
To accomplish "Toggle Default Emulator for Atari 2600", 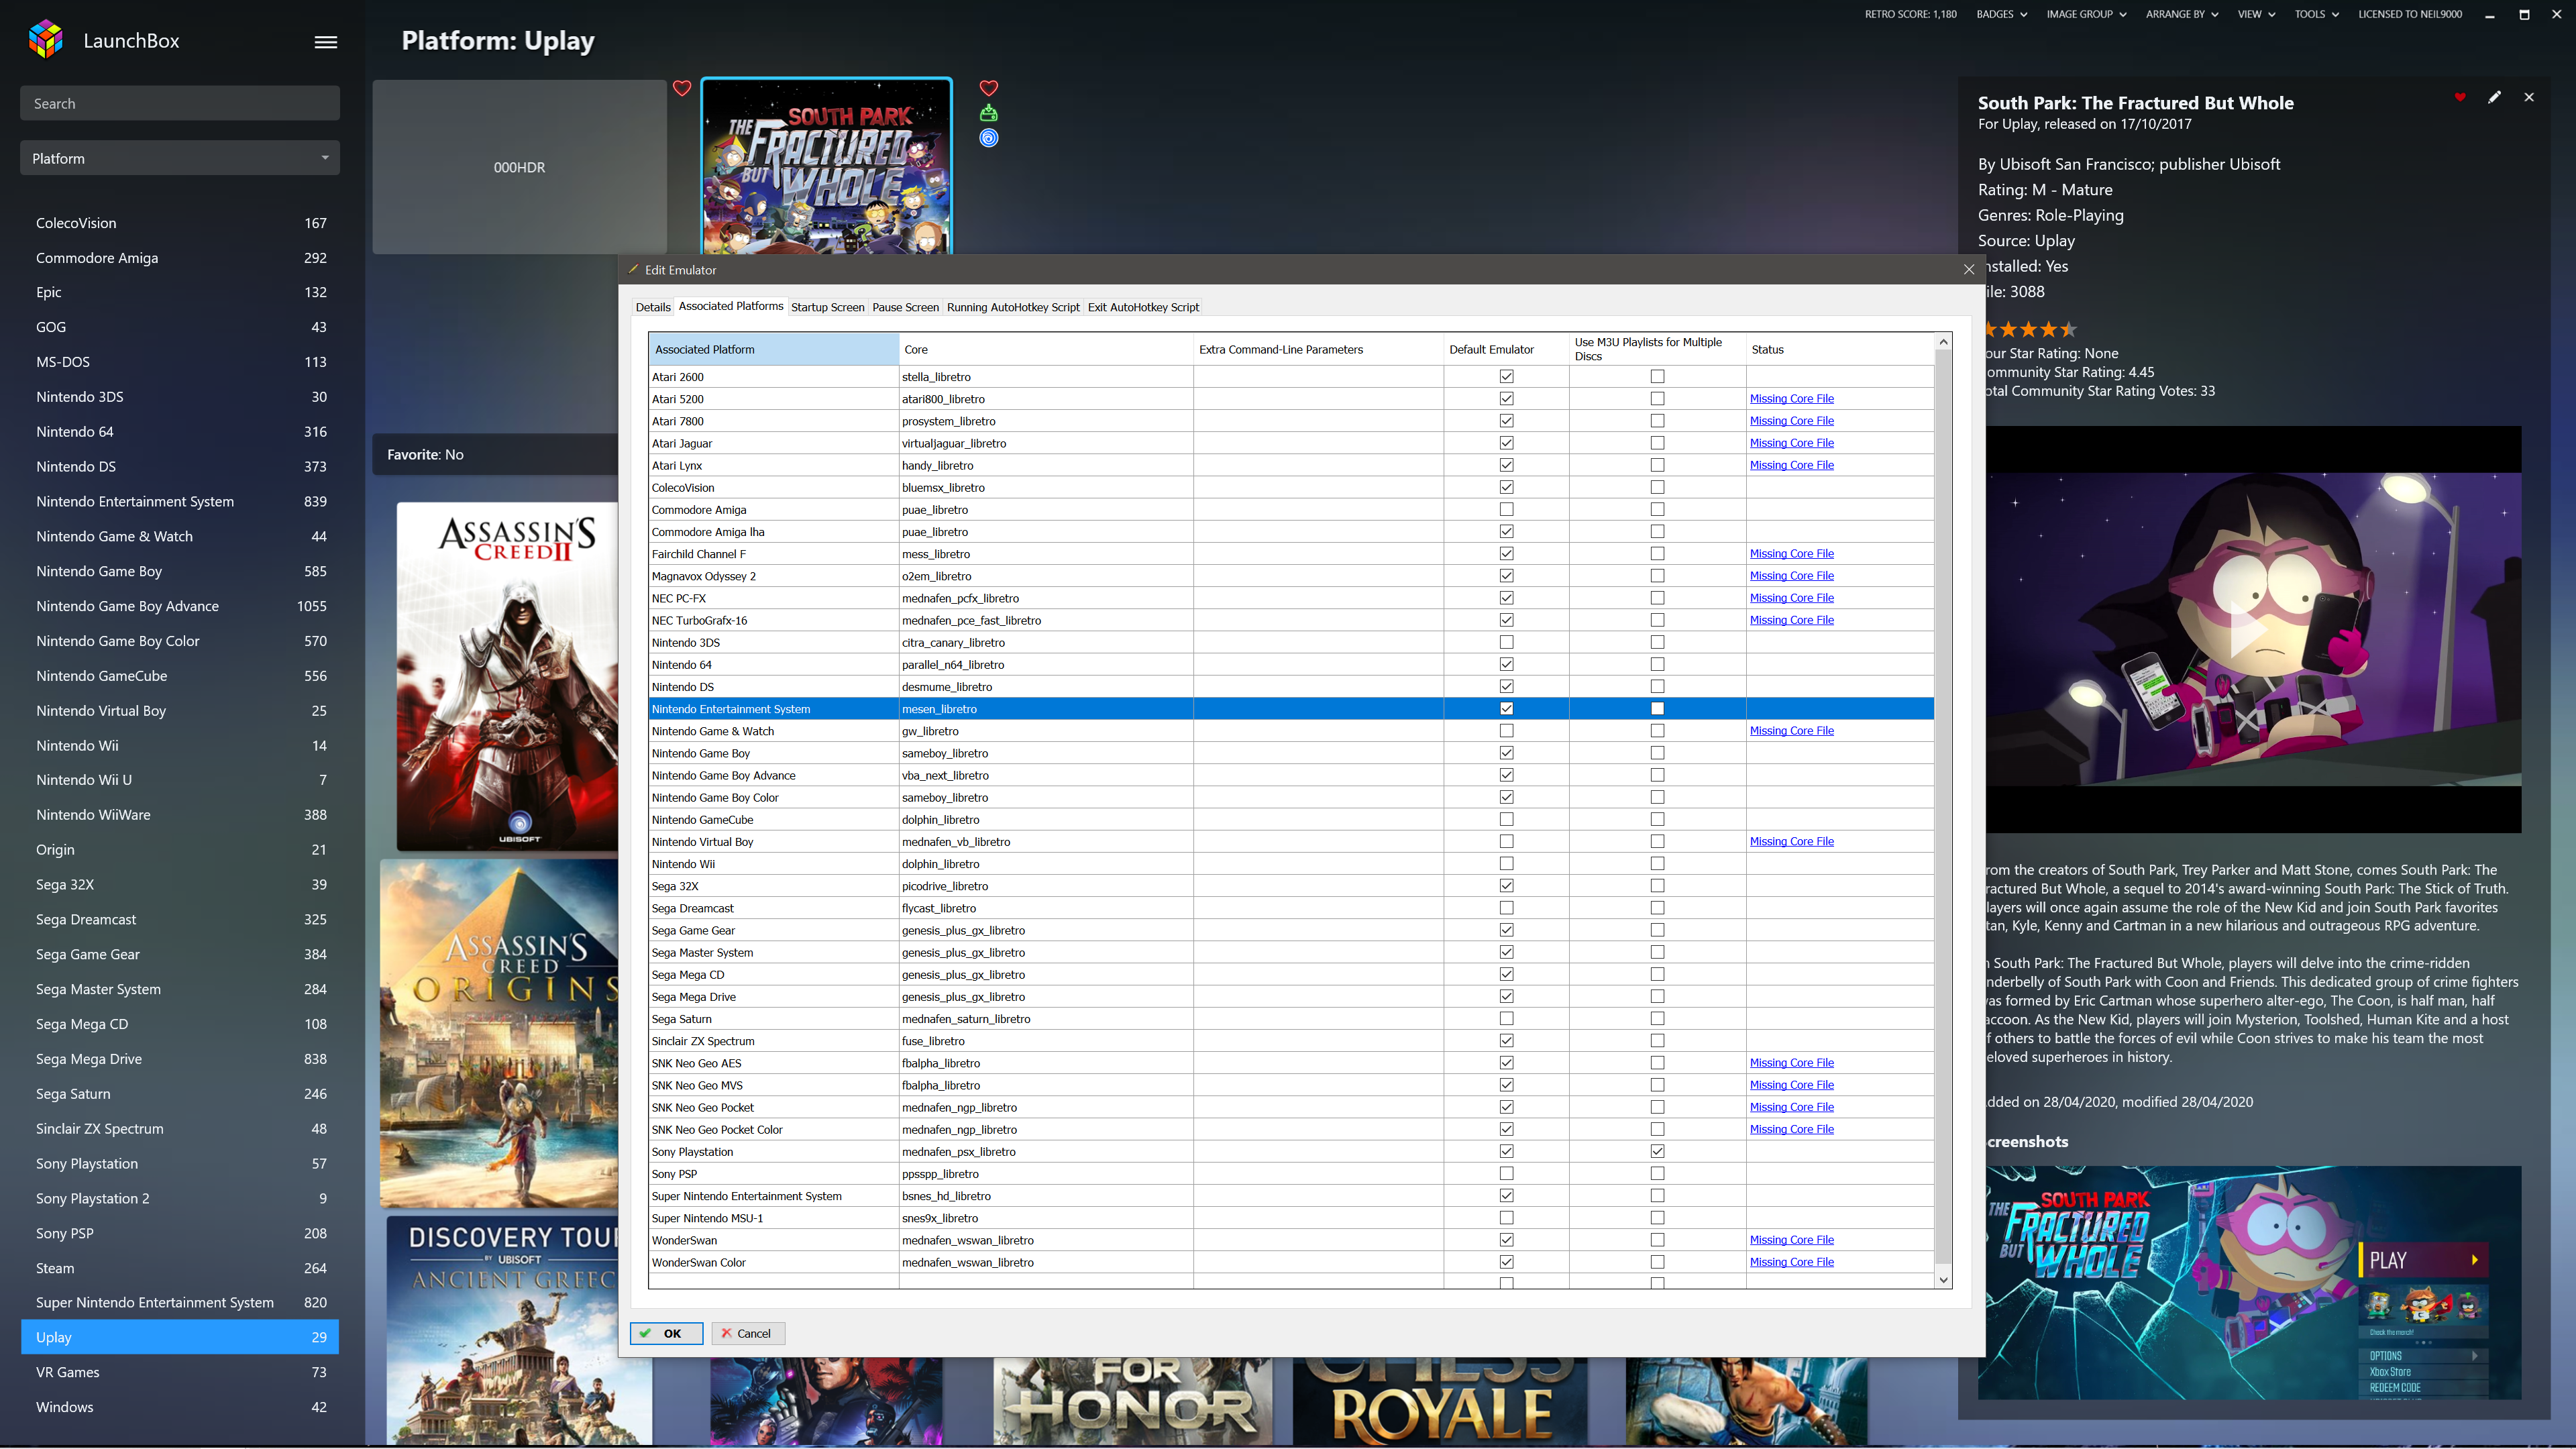I will tap(1506, 377).
